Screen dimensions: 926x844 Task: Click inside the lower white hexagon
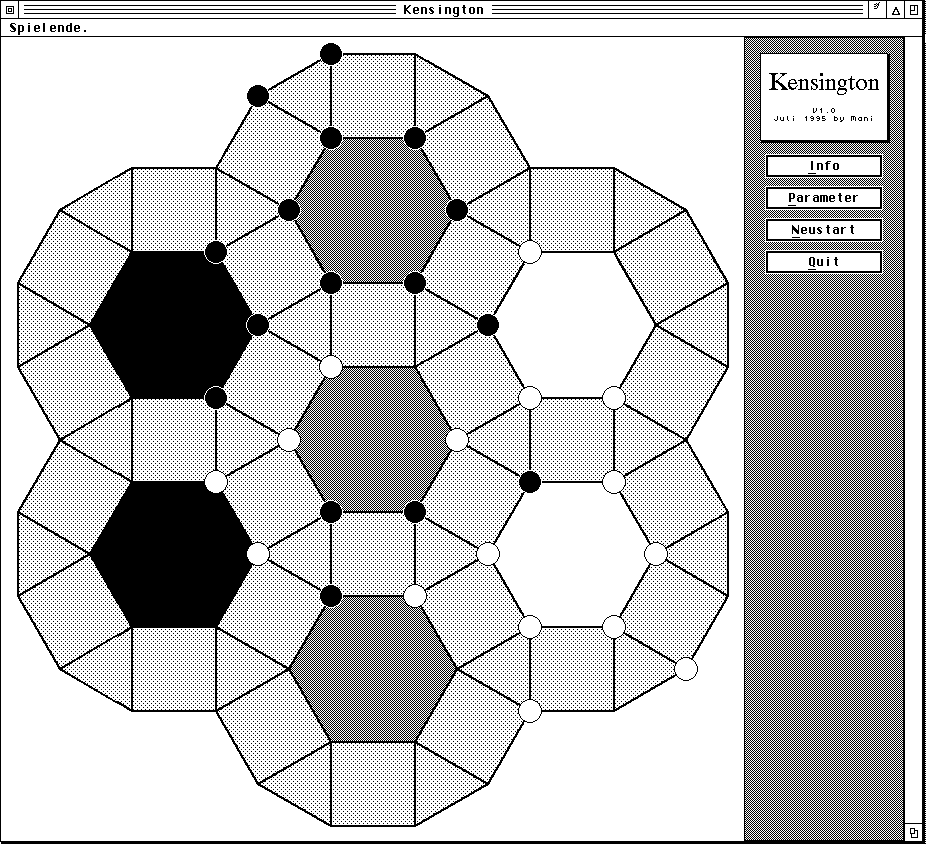(573, 554)
